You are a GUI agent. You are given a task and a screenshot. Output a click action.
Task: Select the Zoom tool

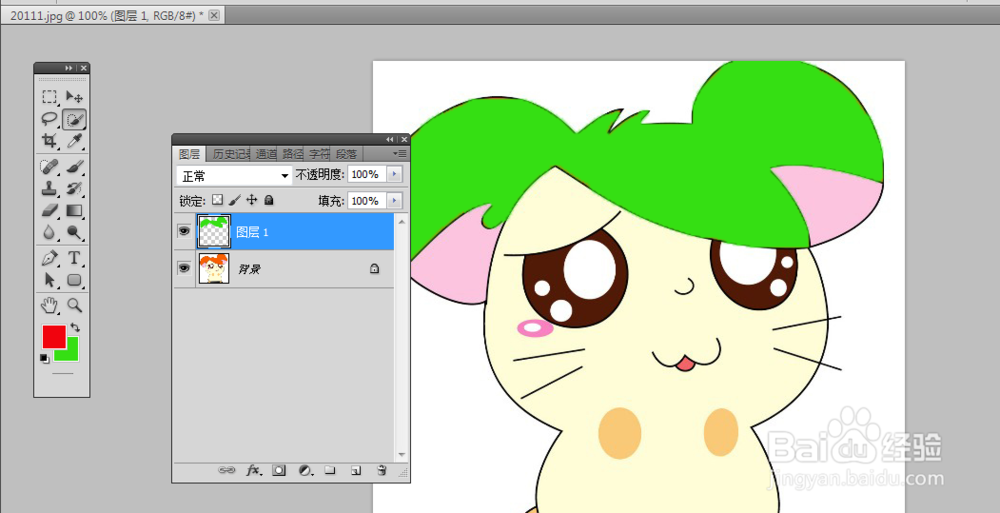coord(75,306)
